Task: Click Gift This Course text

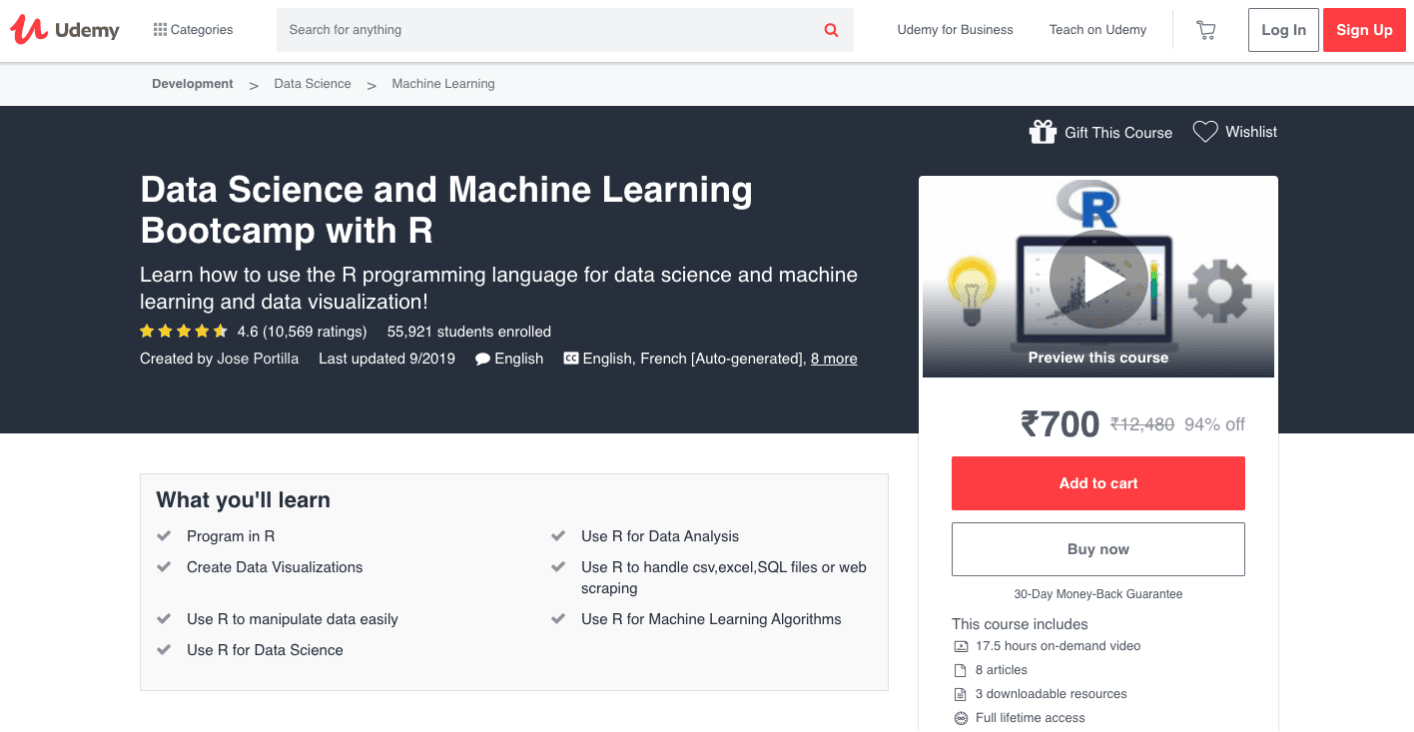Action: [1118, 133]
